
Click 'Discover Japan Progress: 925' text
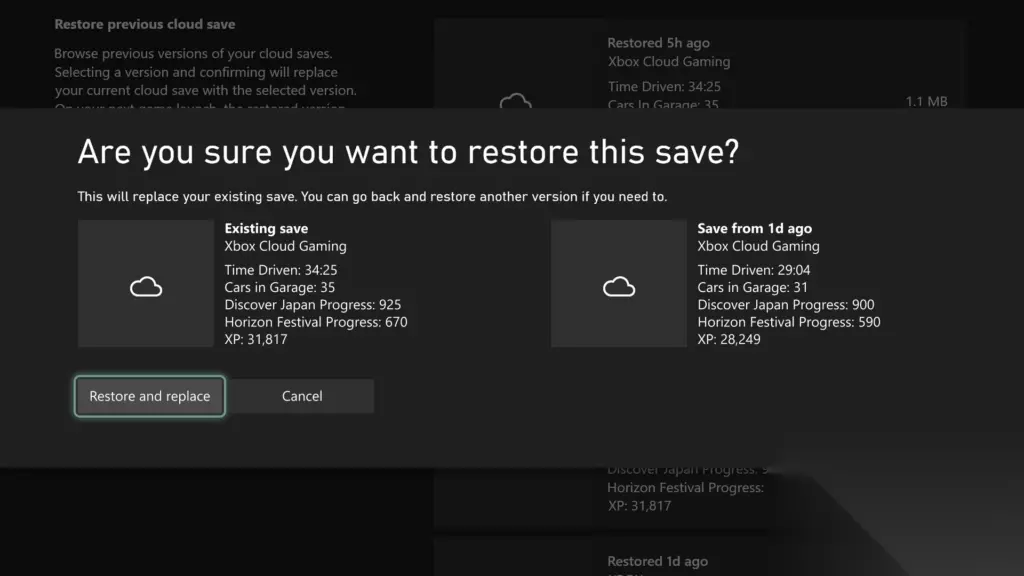coord(313,305)
